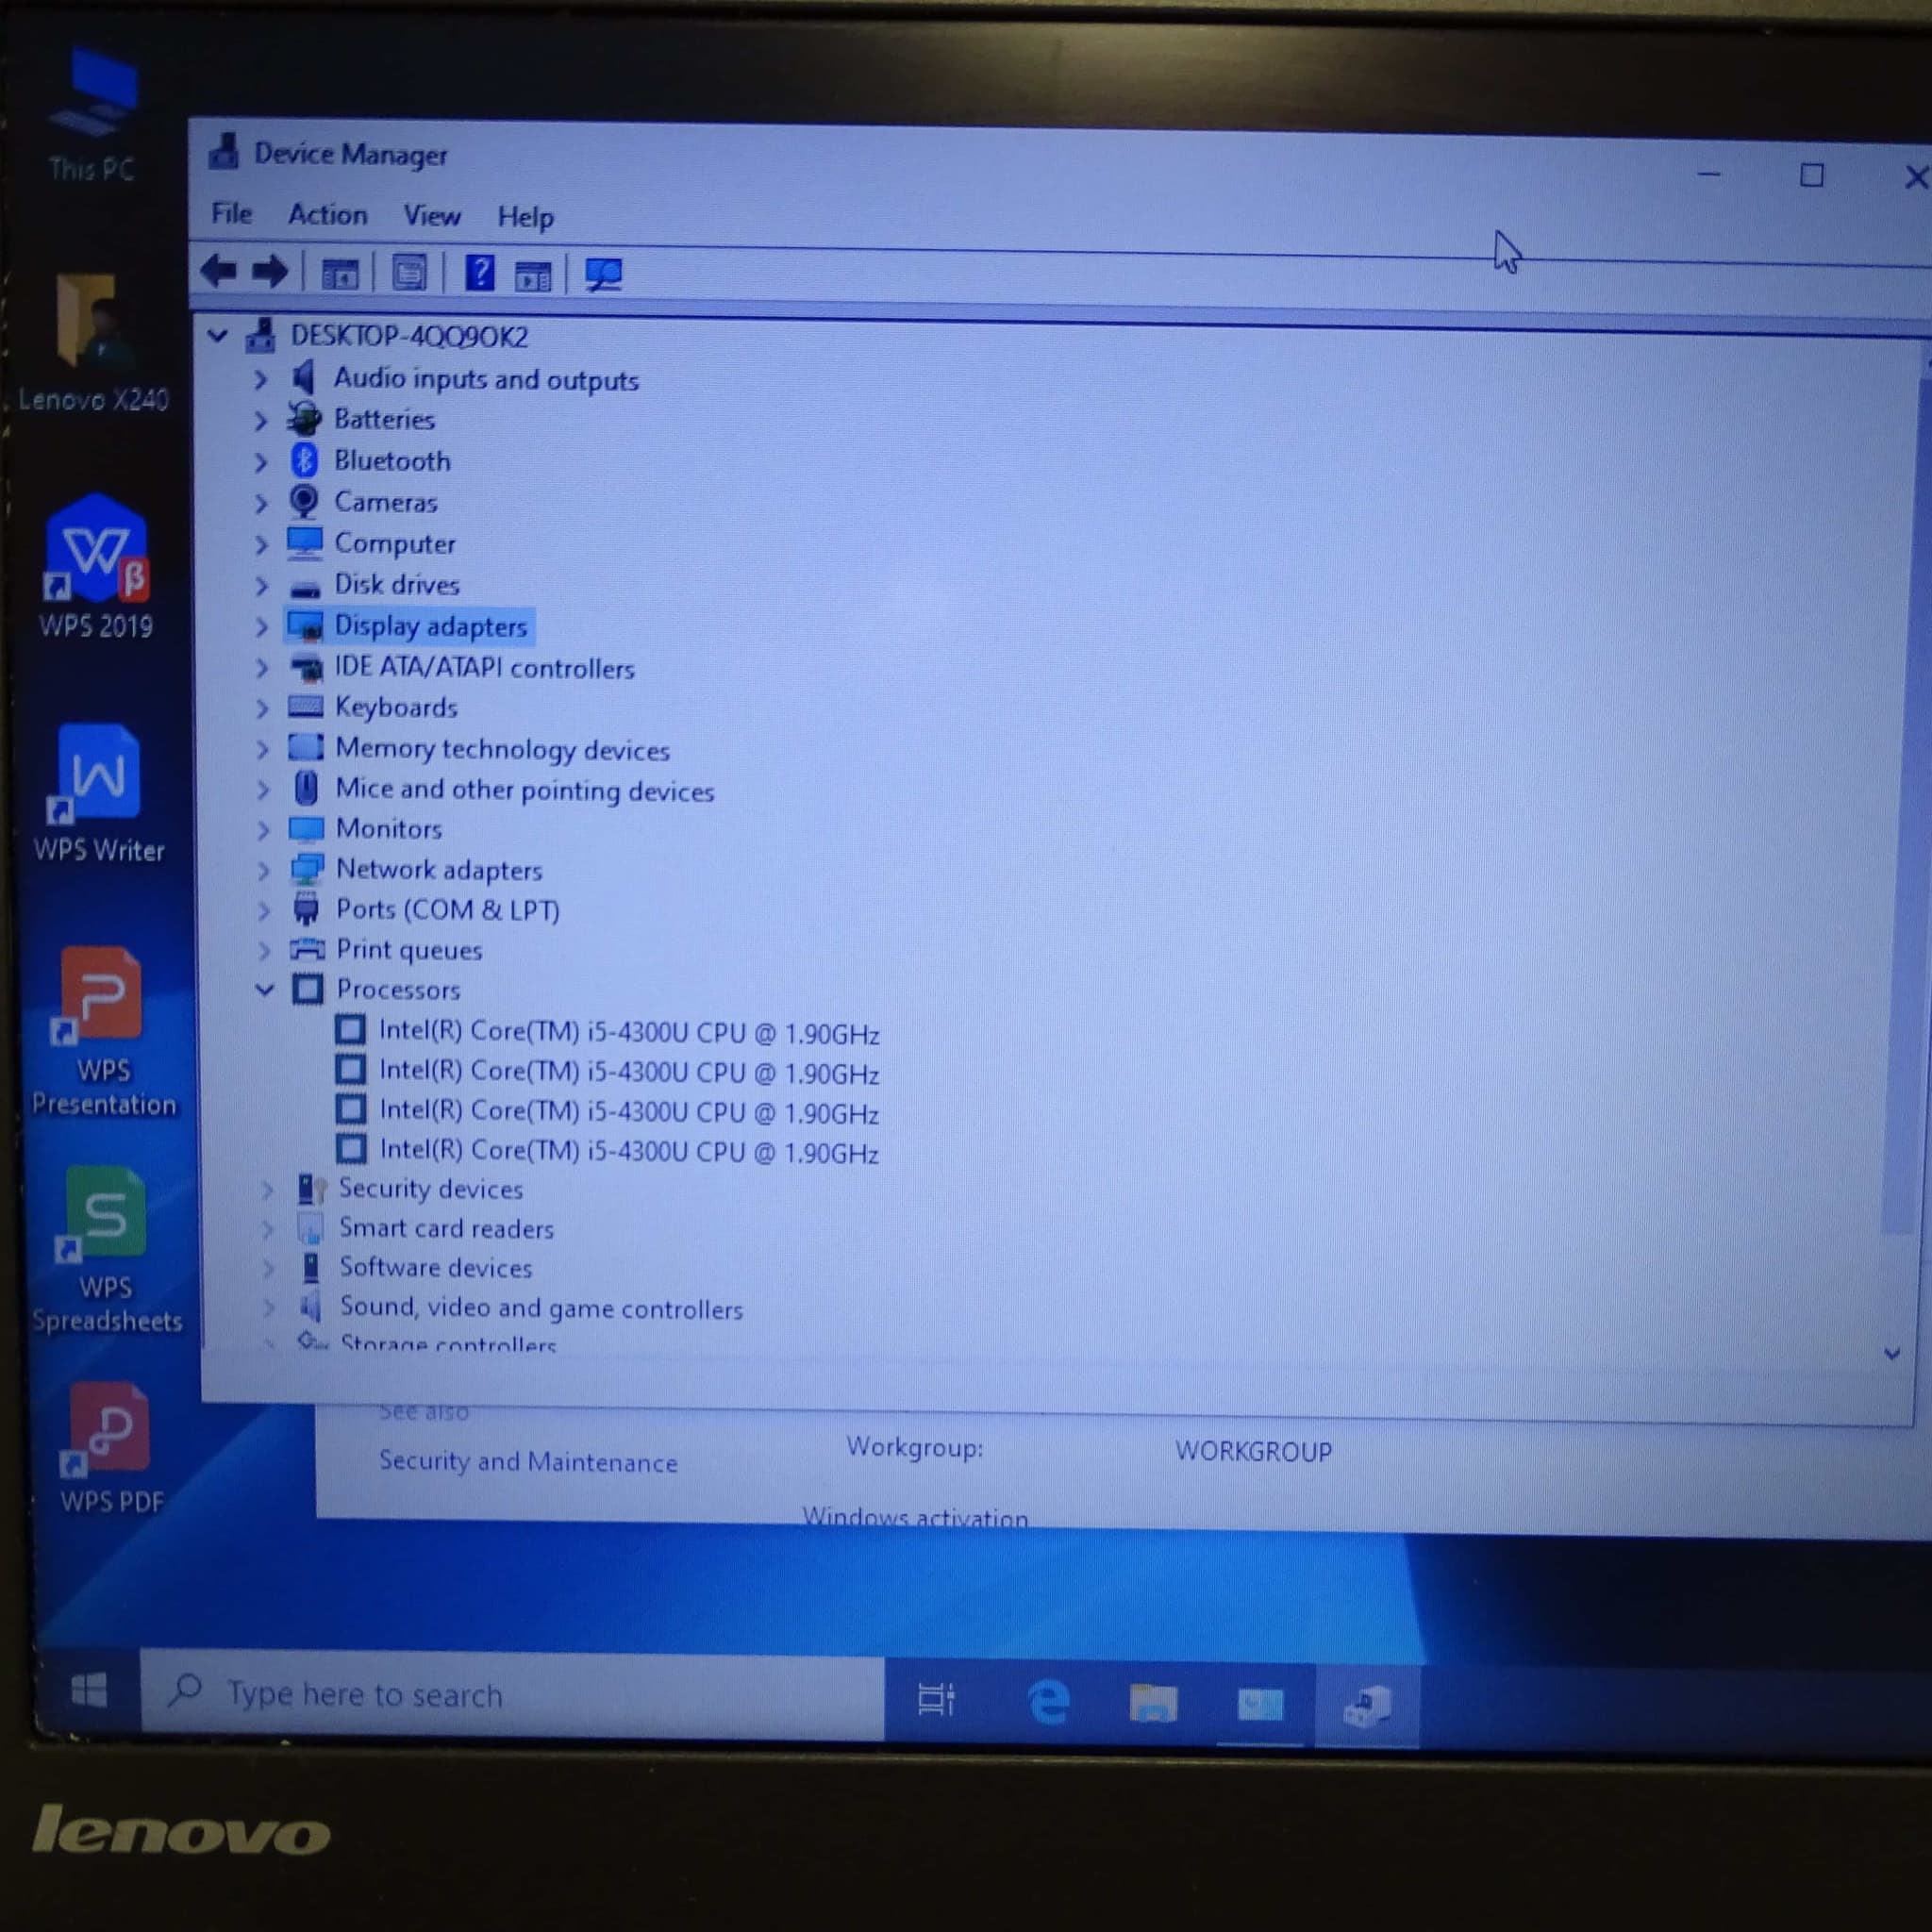Expand the Network adapters chevron
This screenshot has height=1932, width=1932.
tap(263, 870)
